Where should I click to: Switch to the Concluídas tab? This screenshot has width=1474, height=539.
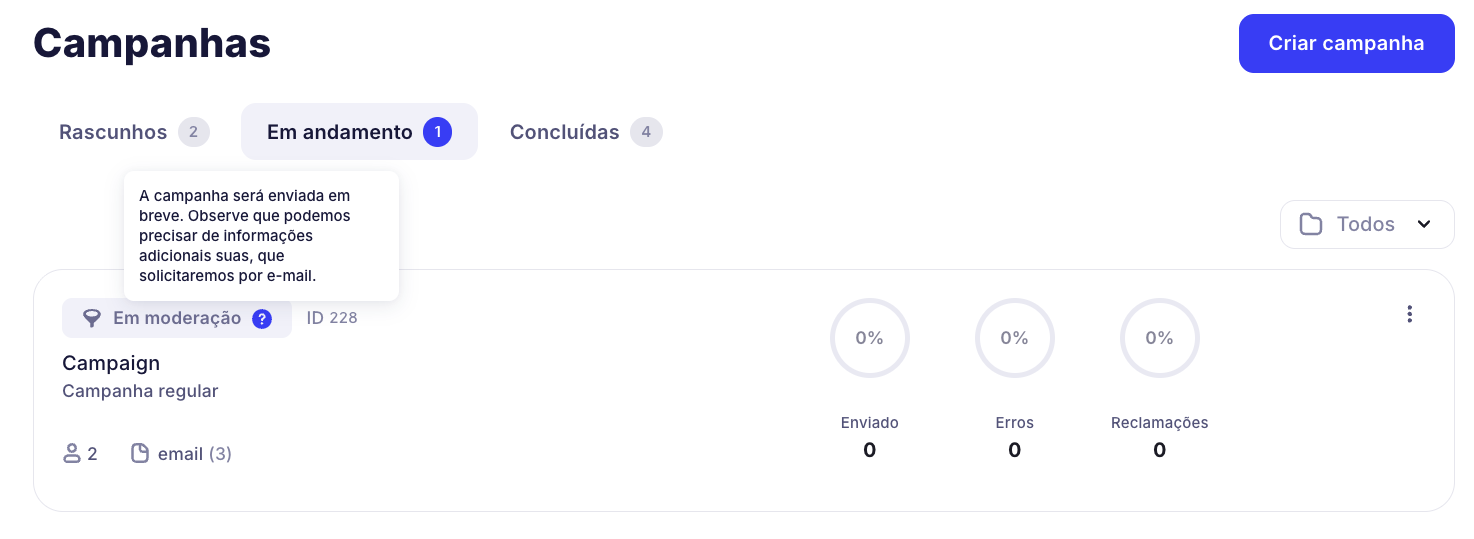pyautogui.click(x=565, y=132)
